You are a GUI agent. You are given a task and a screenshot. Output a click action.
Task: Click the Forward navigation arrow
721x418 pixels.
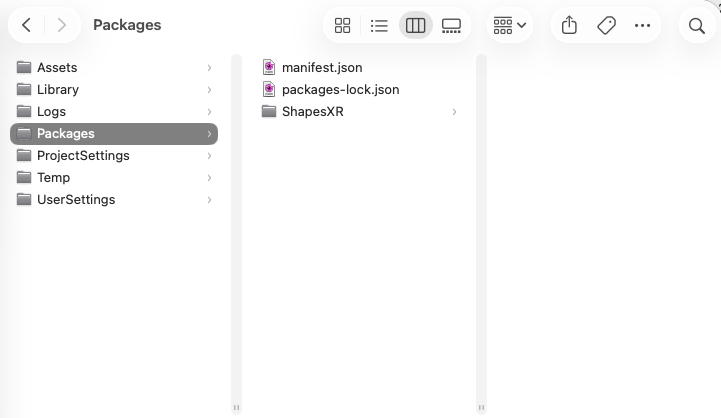coord(62,26)
